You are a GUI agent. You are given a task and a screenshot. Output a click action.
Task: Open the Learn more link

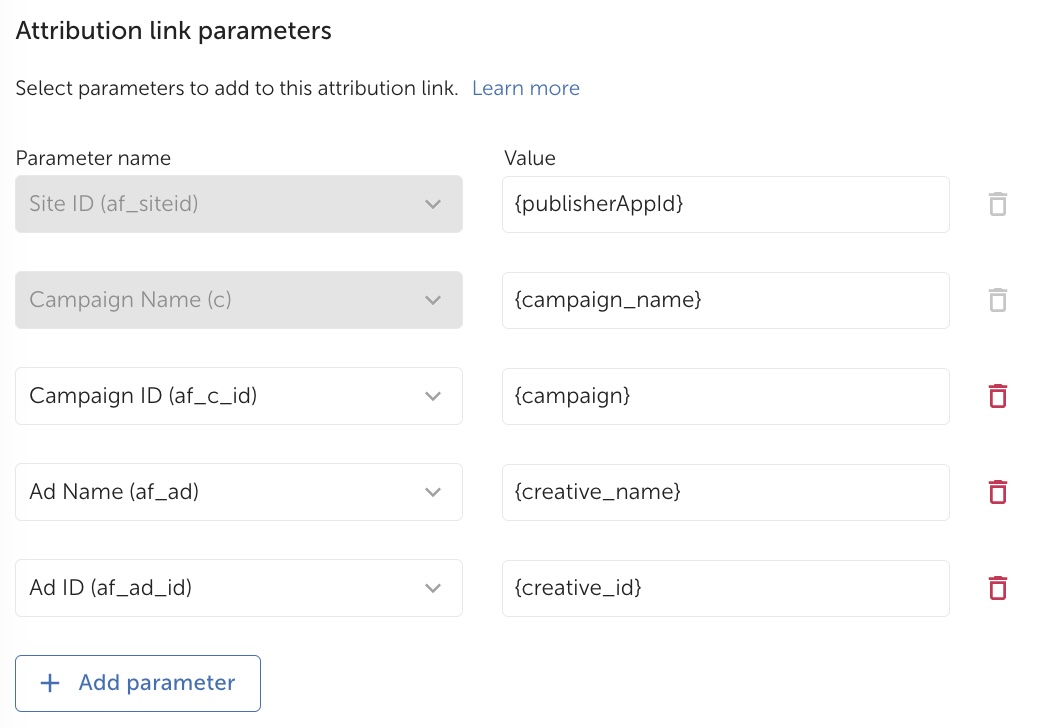pos(525,88)
